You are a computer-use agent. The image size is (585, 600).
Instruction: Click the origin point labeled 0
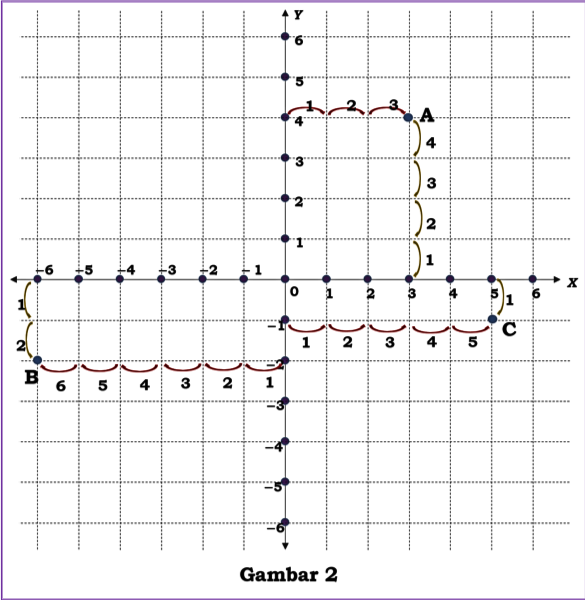click(x=285, y=279)
